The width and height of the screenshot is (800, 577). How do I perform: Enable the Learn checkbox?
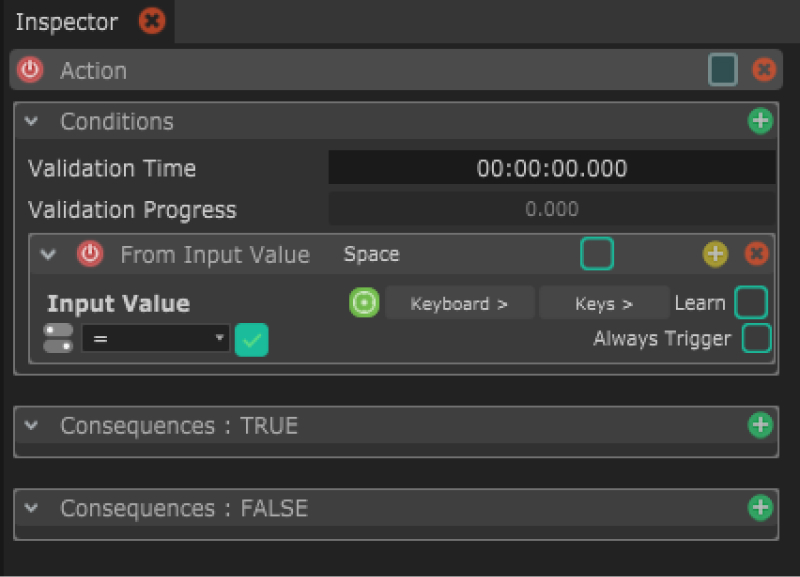click(751, 302)
